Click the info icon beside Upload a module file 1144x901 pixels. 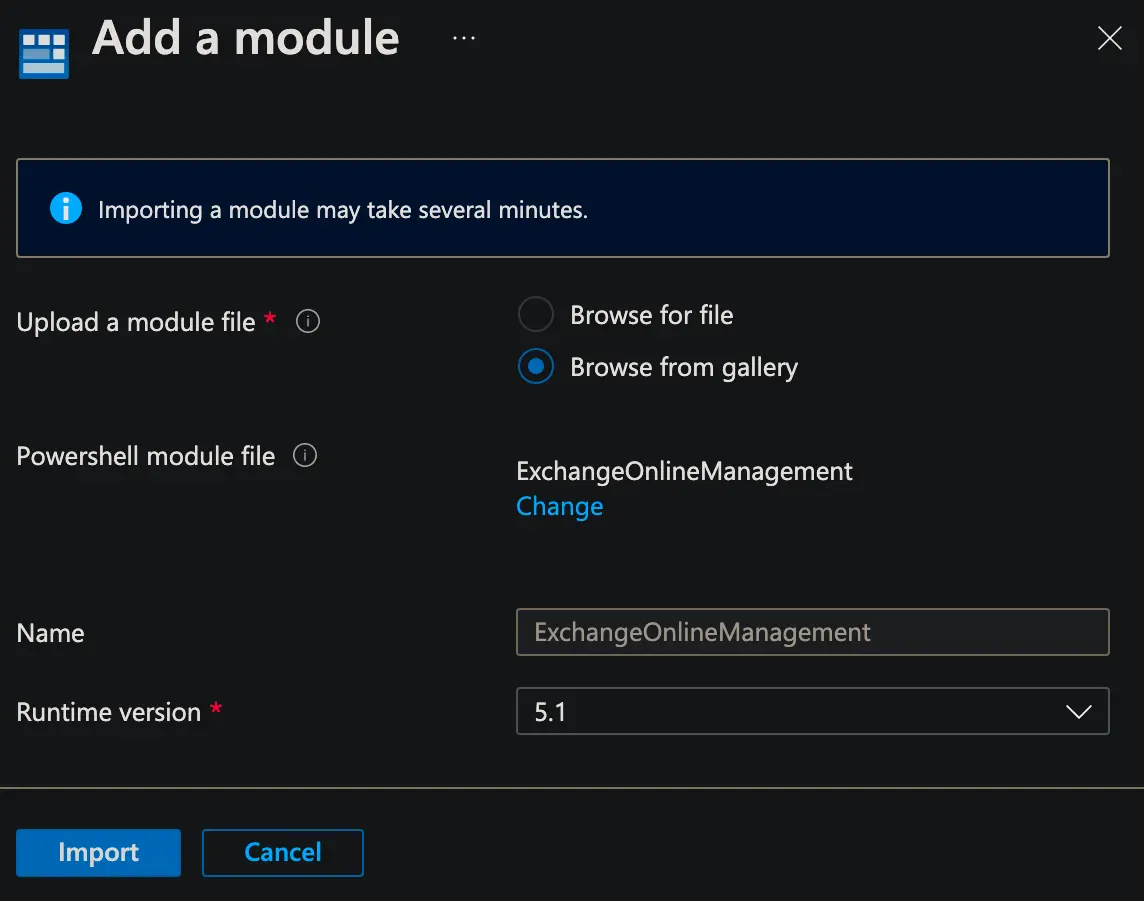coord(308,322)
